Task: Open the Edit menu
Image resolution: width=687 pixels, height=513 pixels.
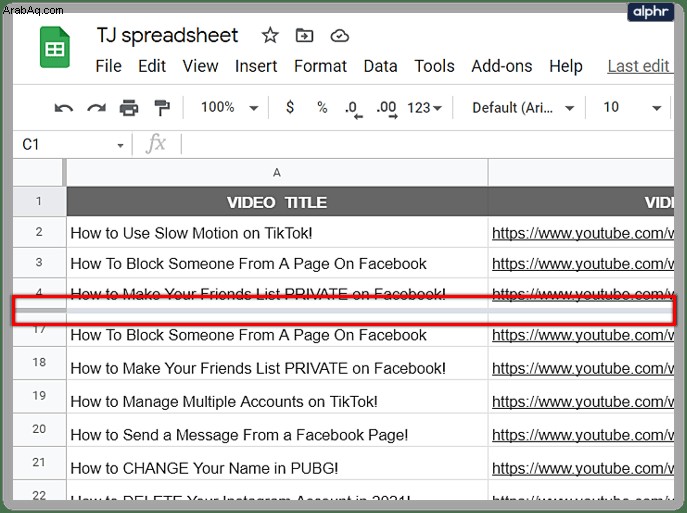Action: pyautogui.click(x=152, y=66)
